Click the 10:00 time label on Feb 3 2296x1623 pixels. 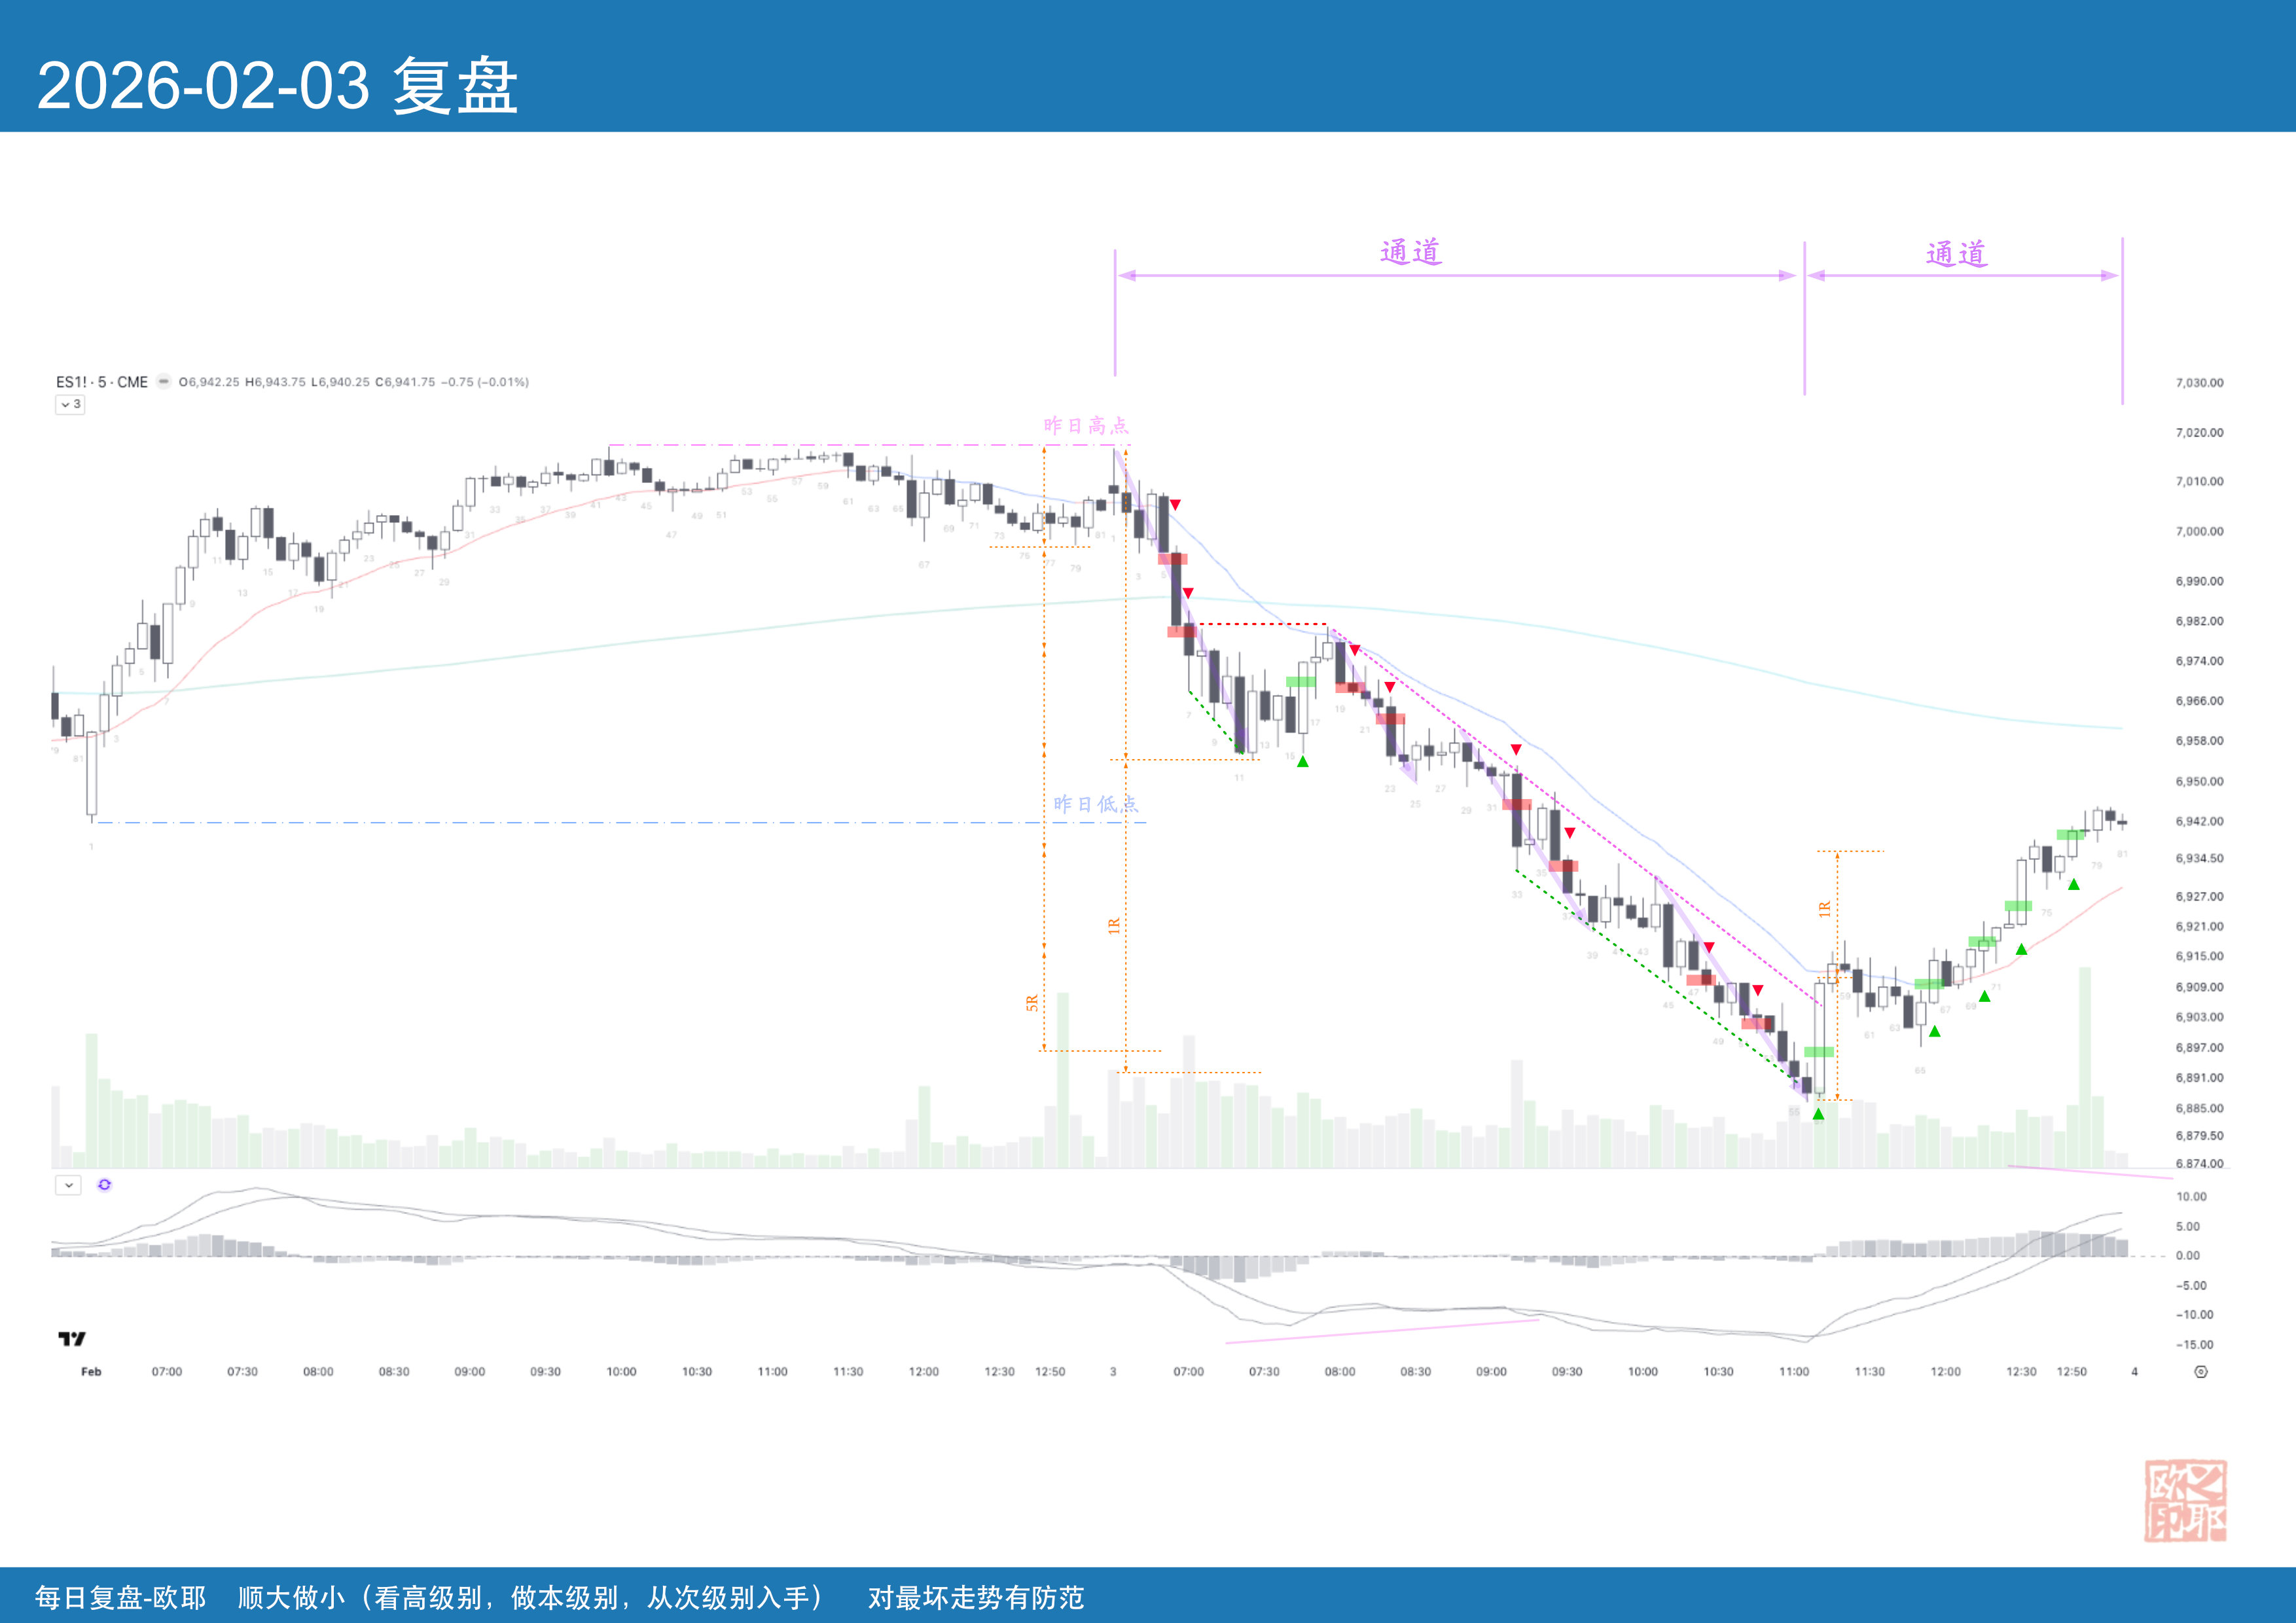click(x=1642, y=1371)
